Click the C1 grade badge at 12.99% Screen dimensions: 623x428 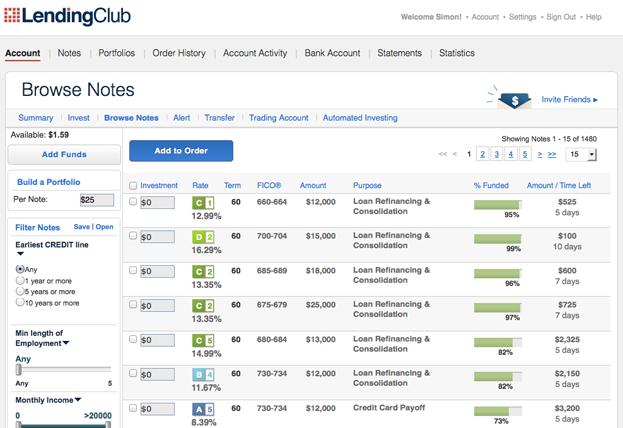(203, 203)
